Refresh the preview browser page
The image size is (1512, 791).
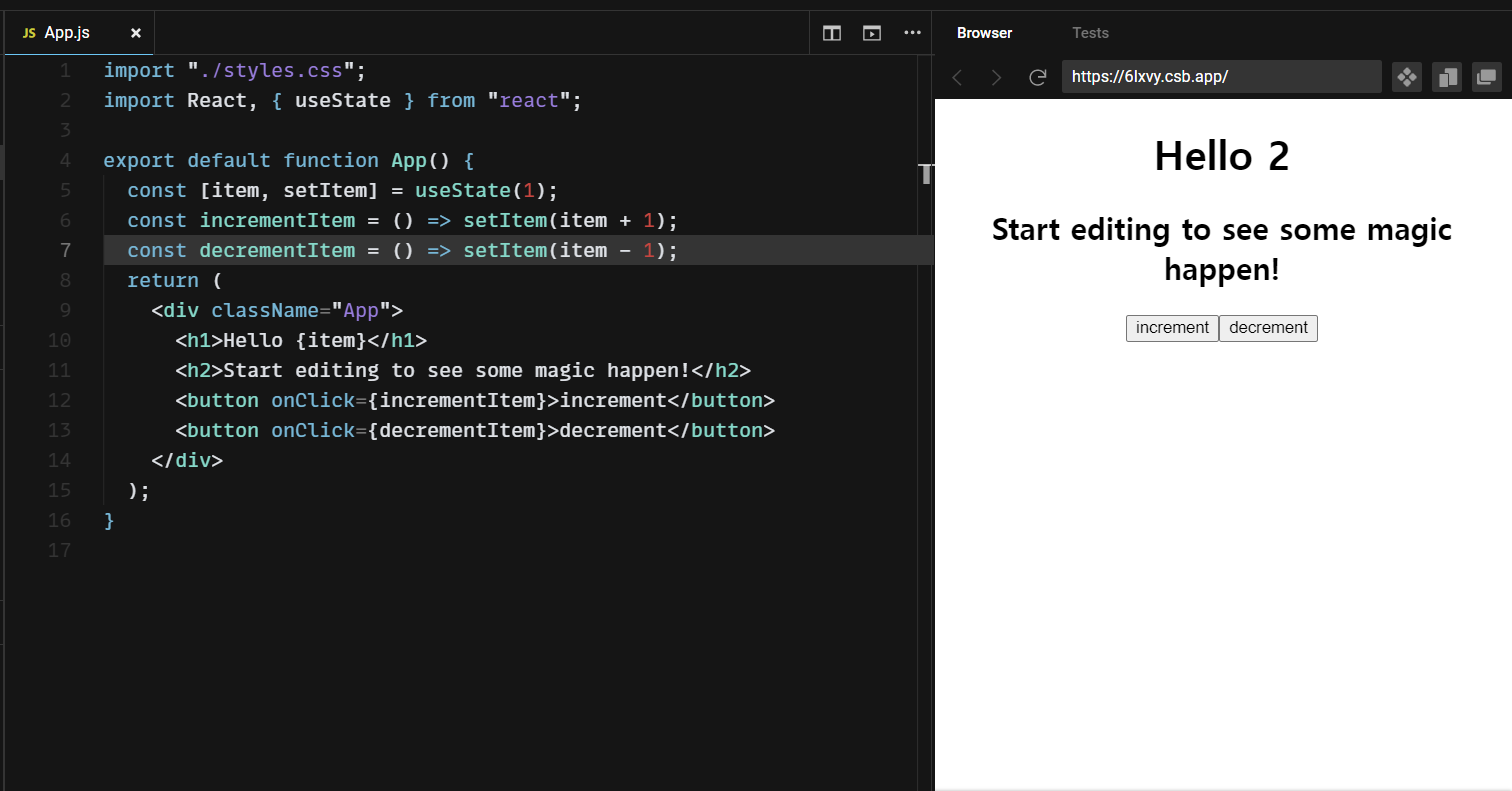(x=1038, y=77)
